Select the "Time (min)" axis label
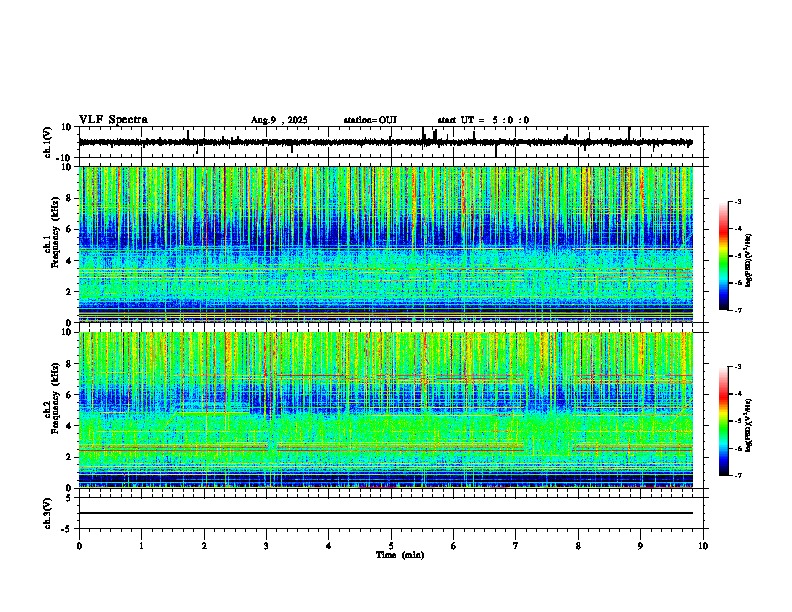 pos(400,555)
